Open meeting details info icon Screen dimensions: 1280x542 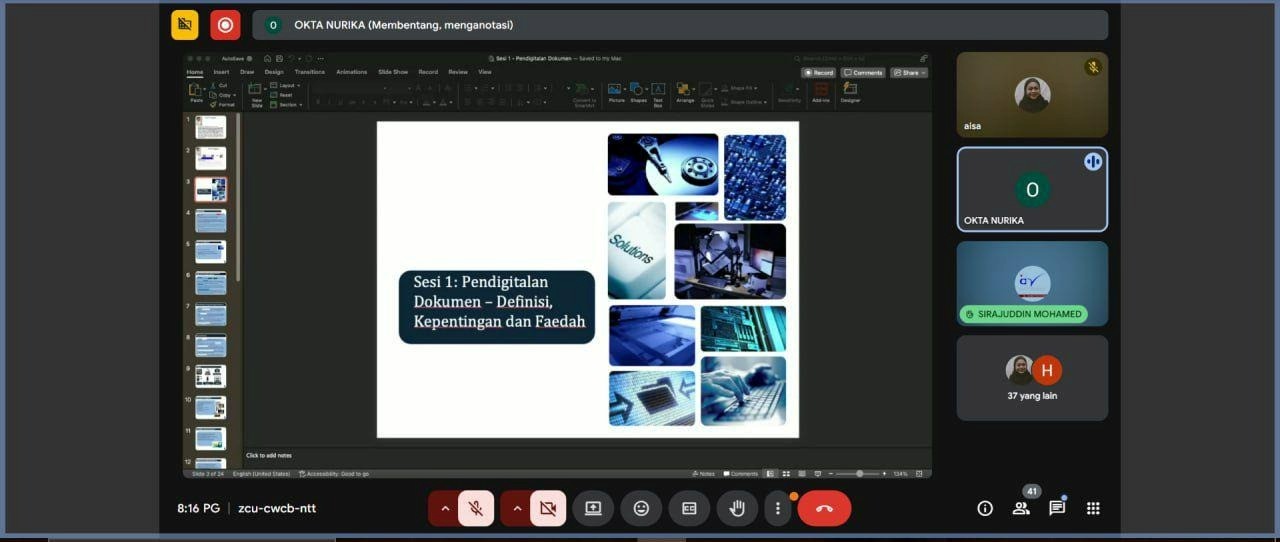(985, 508)
